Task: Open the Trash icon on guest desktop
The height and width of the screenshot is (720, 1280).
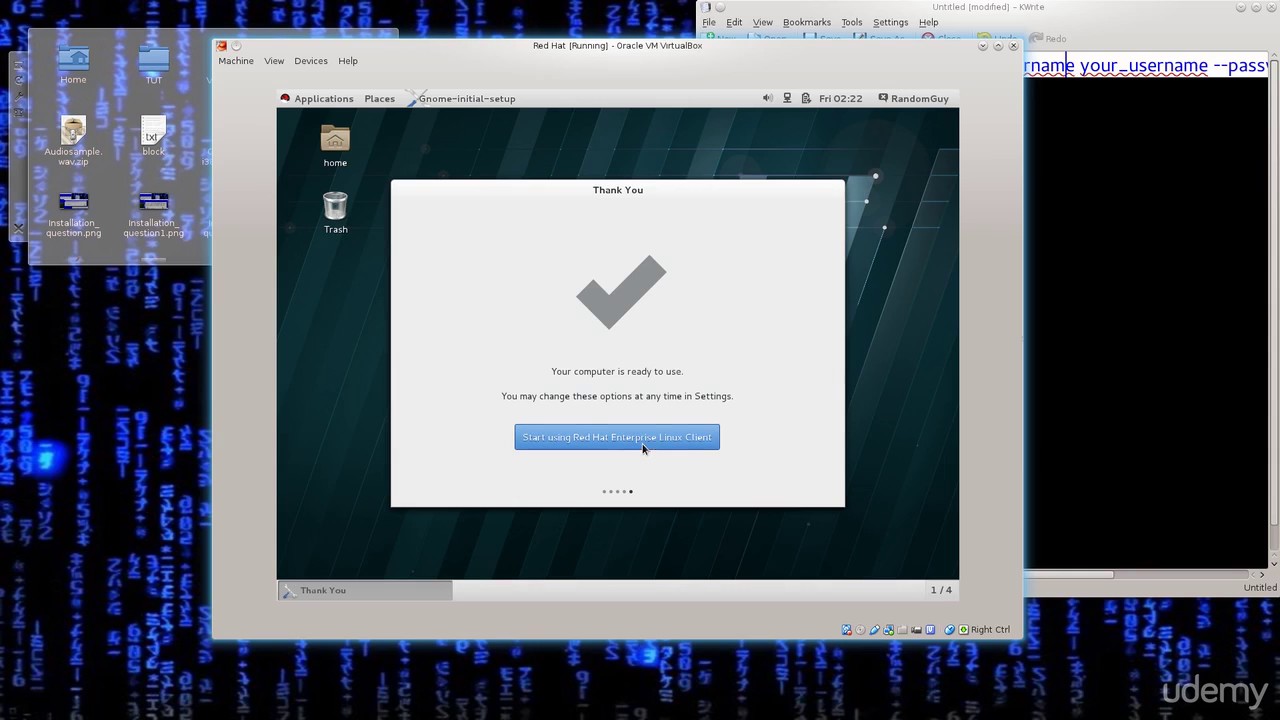Action: tap(335, 212)
